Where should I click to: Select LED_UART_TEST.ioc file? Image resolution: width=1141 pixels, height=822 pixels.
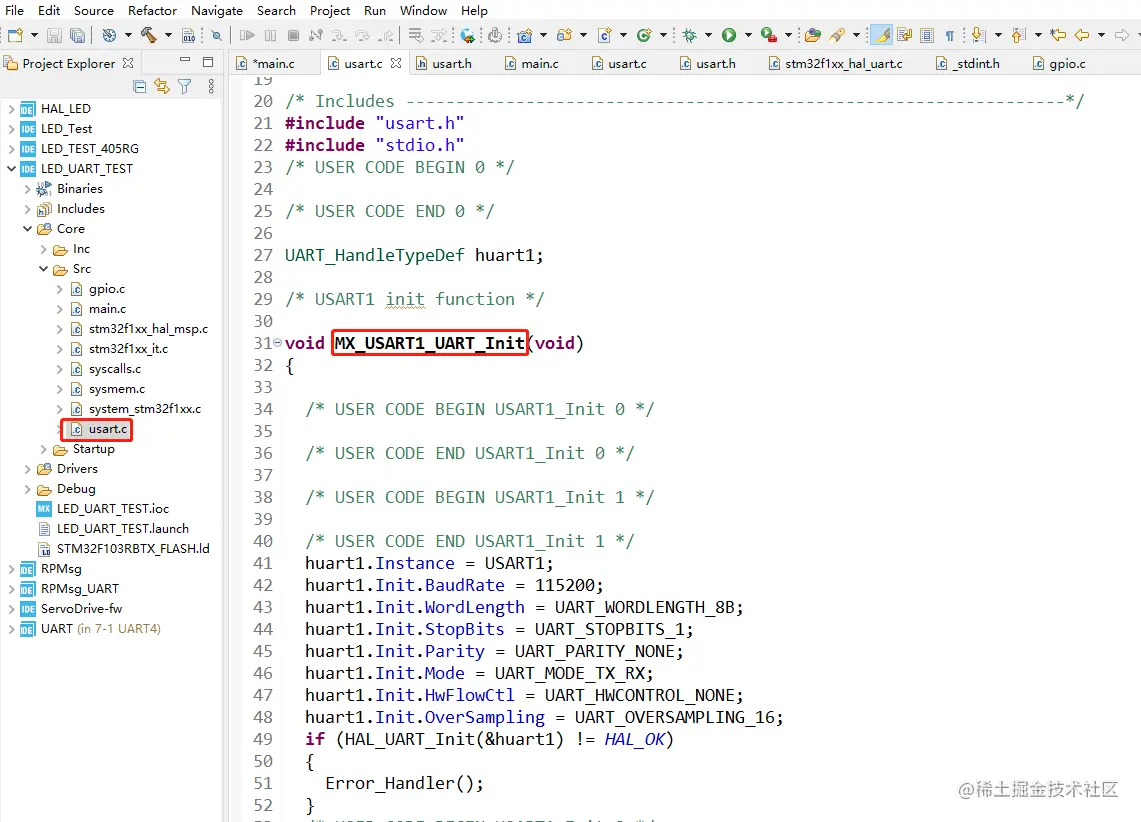coord(103,508)
